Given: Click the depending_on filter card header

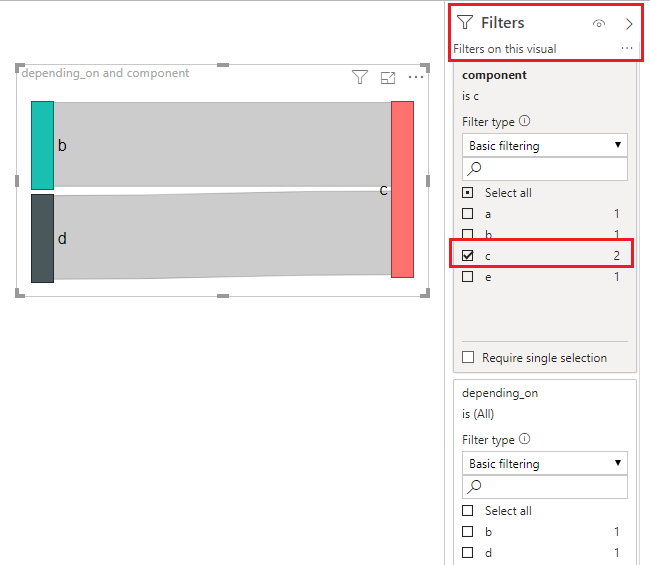Looking at the screenshot, I should 500,393.
